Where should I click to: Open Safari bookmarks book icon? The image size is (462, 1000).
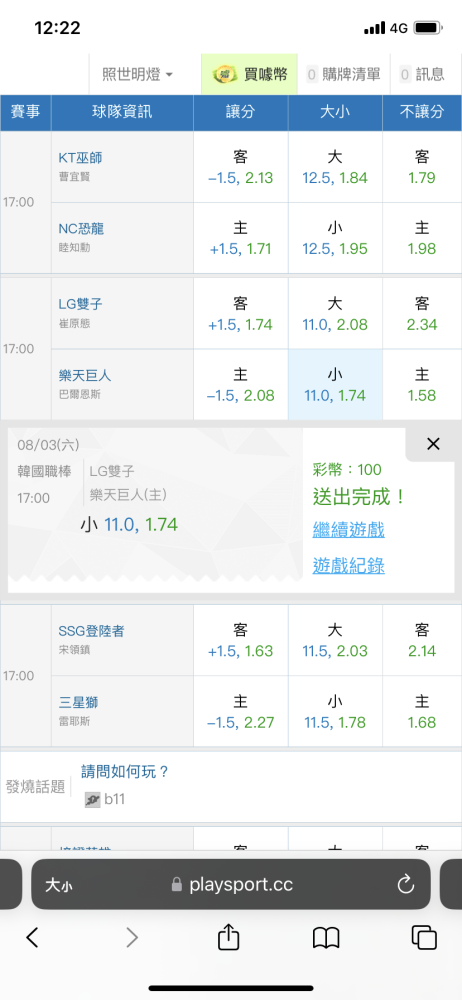(x=326, y=938)
